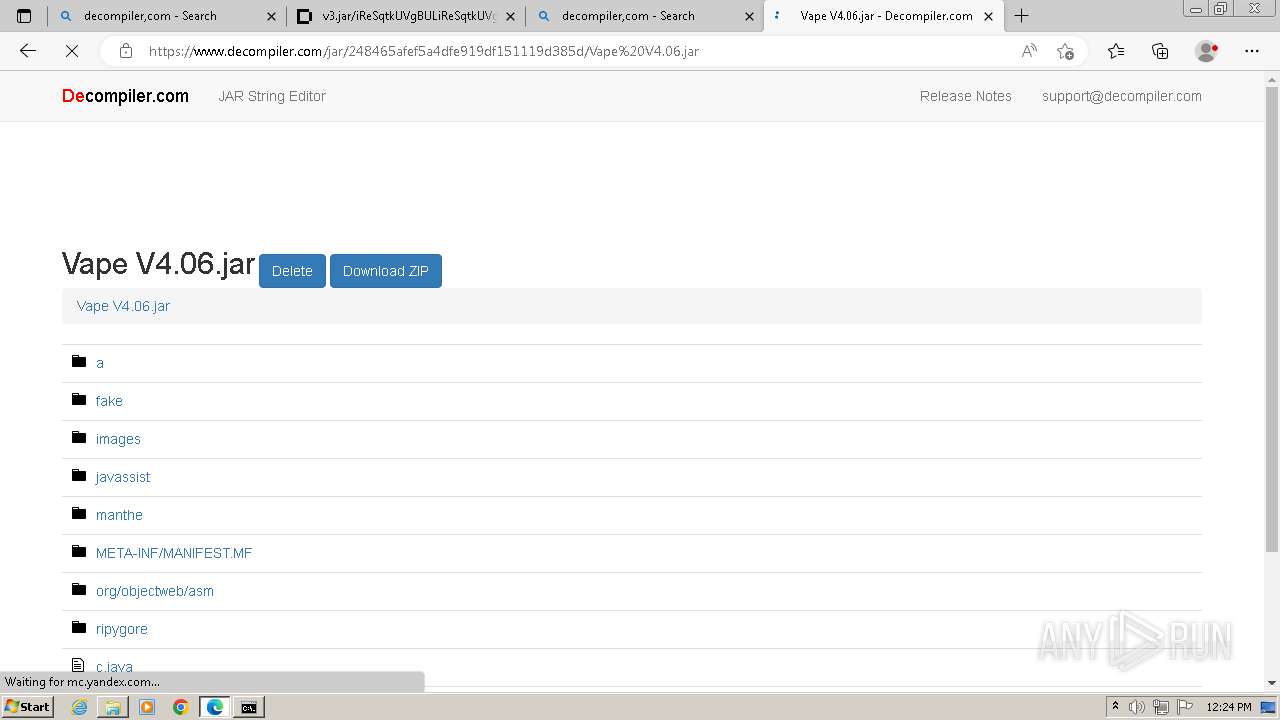
Task: Switch to the v3.jar tab
Action: click(405, 16)
